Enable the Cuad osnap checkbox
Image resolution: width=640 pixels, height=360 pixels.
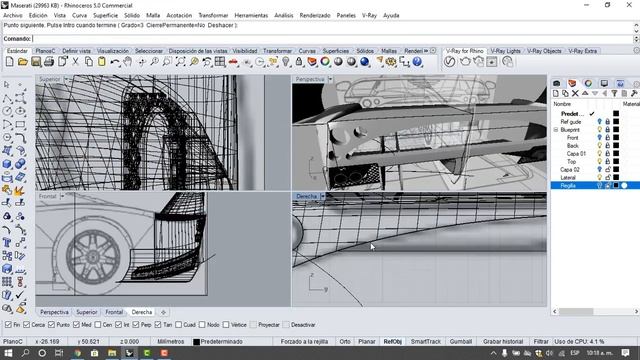[x=178, y=325]
